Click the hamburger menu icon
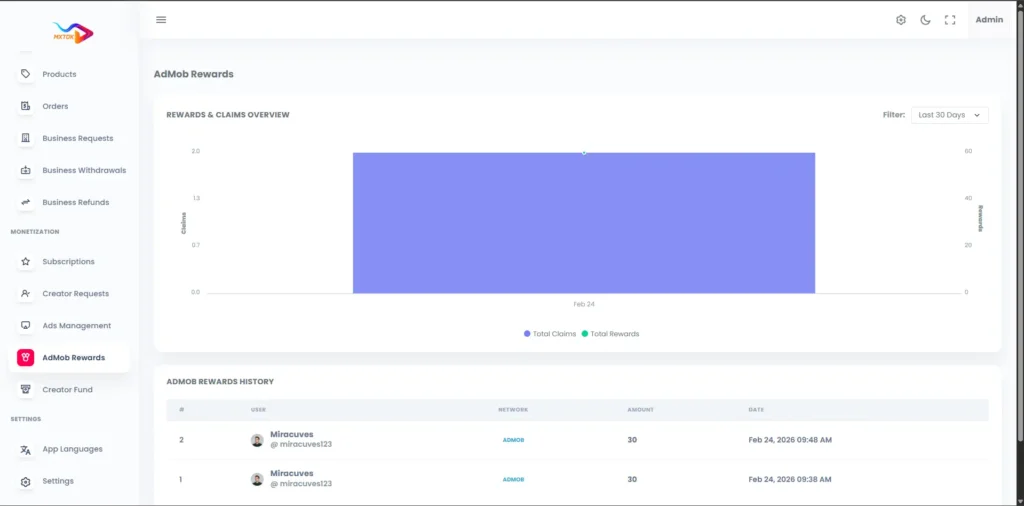The height and width of the screenshot is (506, 1024). 161,20
